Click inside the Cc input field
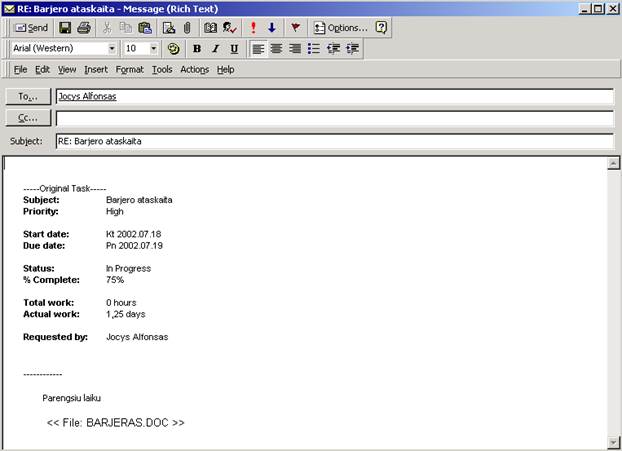622x451 pixels. pyautogui.click(x=335, y=119)
